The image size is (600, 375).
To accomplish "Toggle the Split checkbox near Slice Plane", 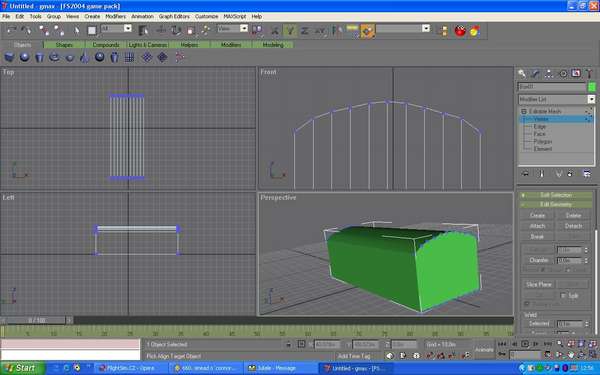I will 563,296.
